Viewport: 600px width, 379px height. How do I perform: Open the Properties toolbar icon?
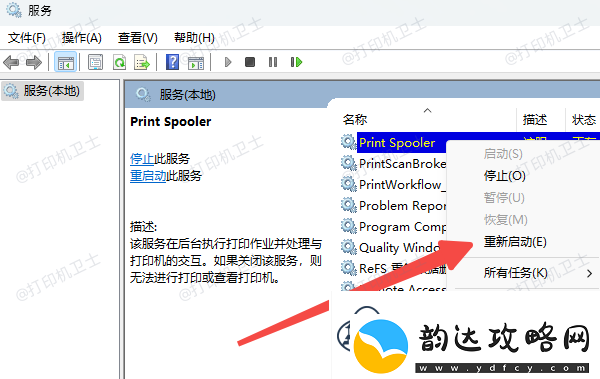coord(95,62)
